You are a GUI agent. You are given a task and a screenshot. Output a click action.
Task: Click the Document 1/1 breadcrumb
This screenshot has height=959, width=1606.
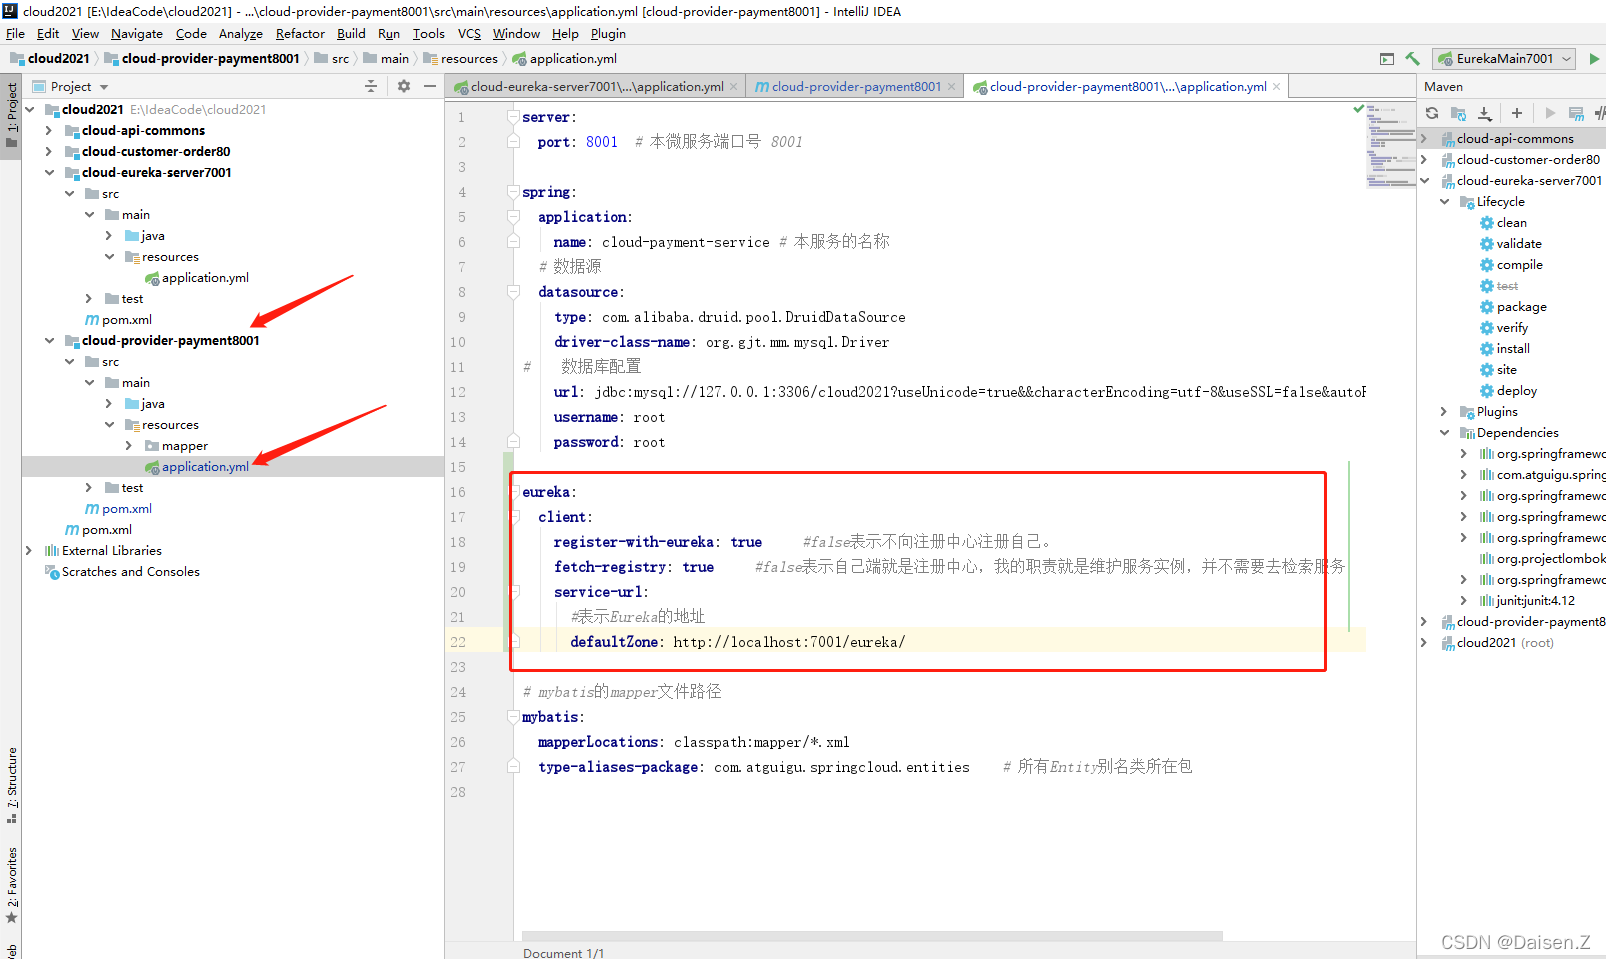[563, 952]
